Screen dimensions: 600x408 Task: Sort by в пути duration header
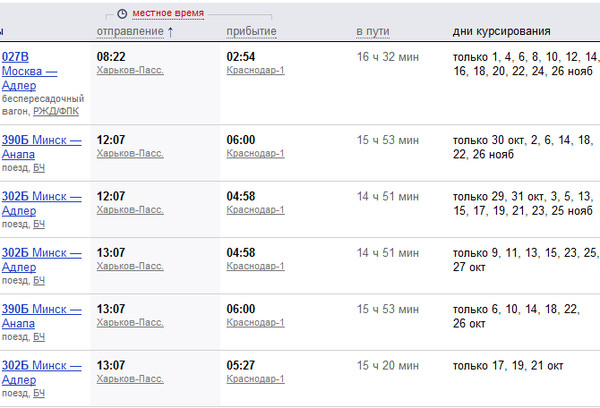[373, 31]
